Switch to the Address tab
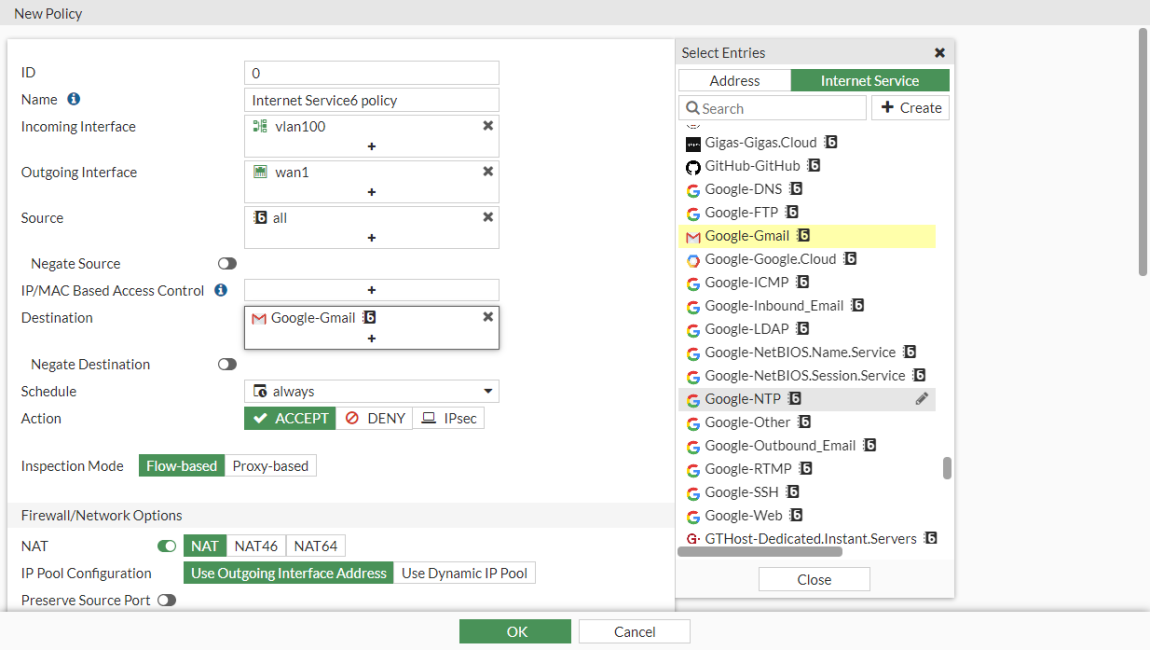This screenshot has height=650, width=1150. pos(735,81)
